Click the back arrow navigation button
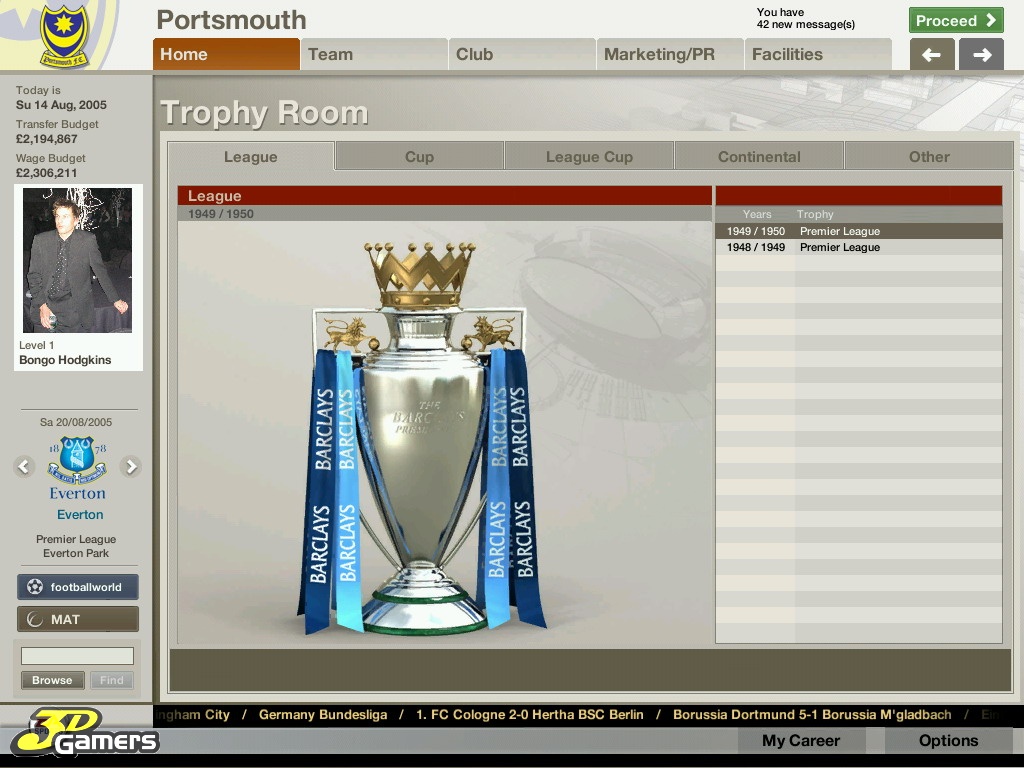 click(x=932, y=55)
